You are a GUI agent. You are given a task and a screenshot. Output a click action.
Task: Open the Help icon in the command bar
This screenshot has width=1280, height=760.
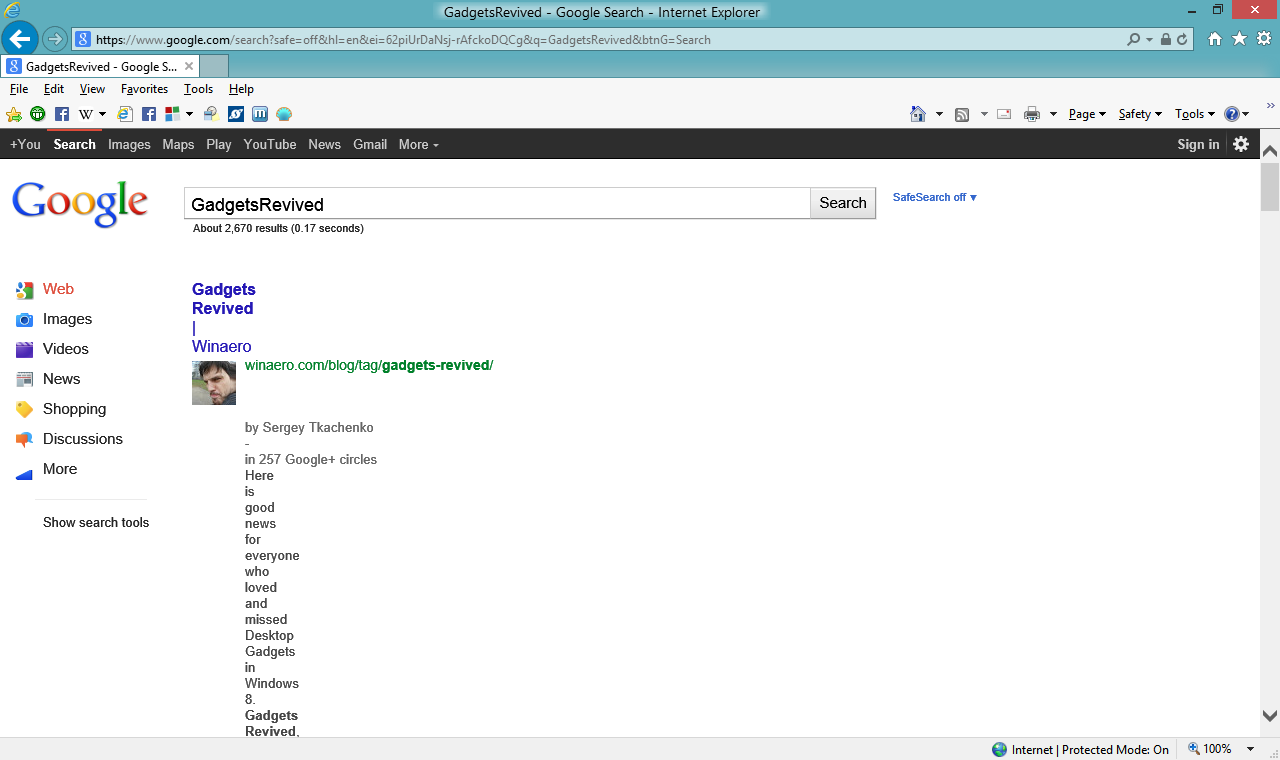click(1233, 113)
